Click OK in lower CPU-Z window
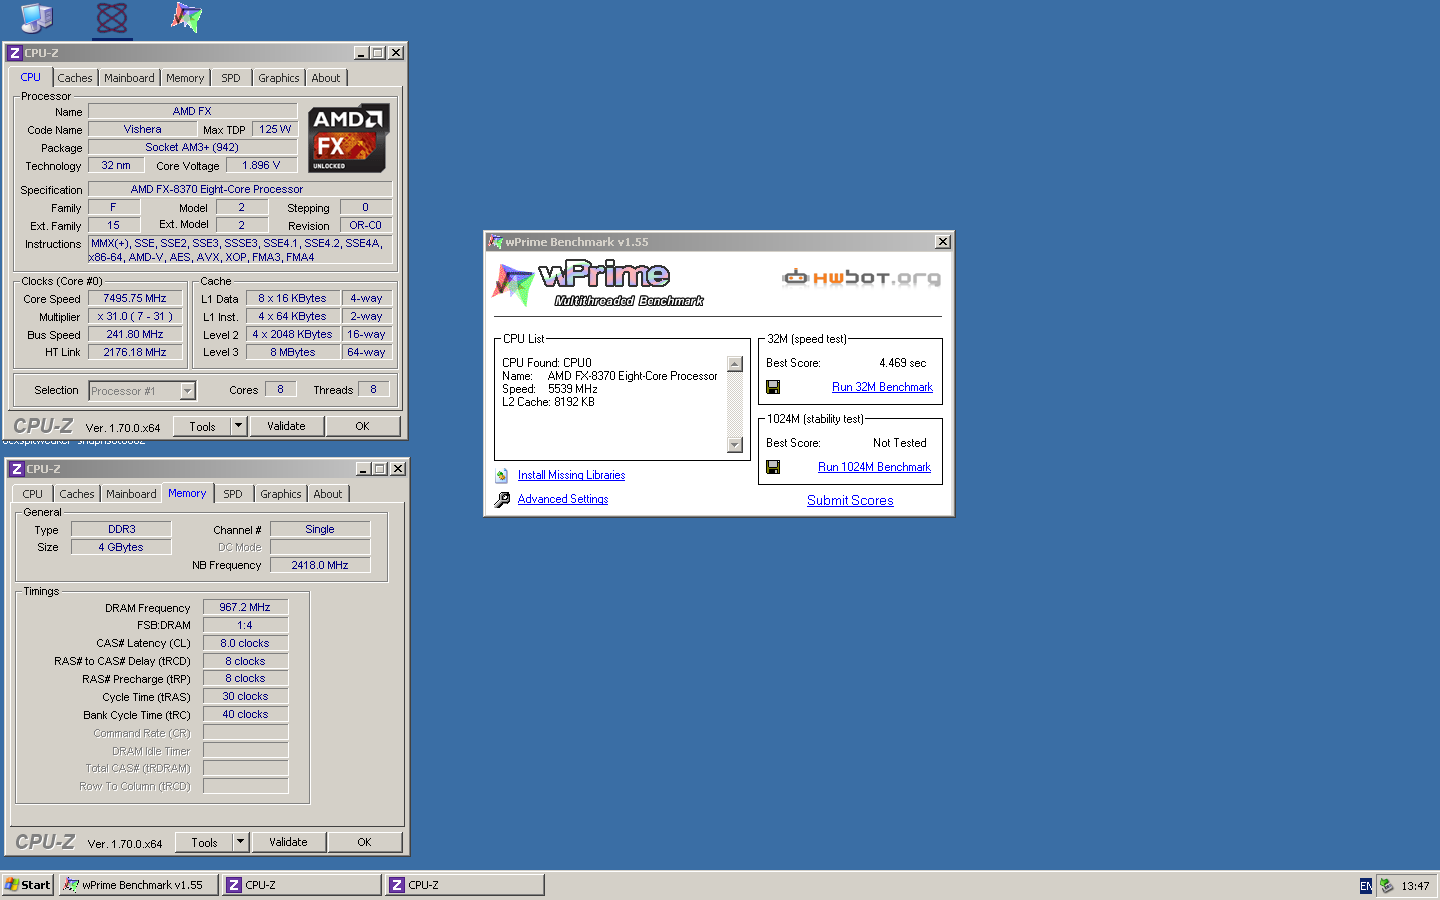This screenshot has width=1440, height=900. (x=364, y=842)
